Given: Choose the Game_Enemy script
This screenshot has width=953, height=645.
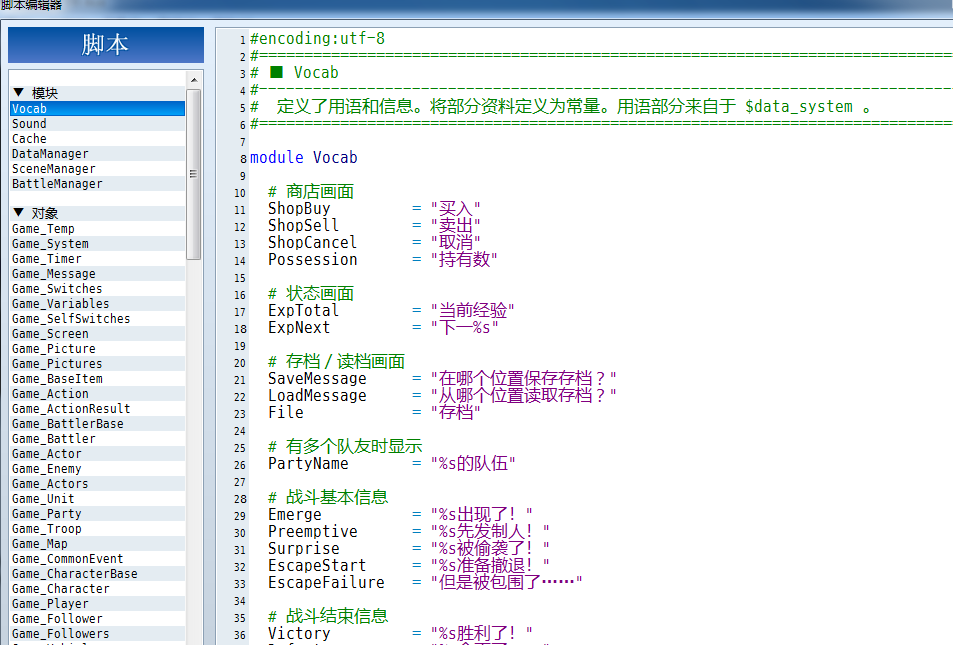Looking at the screenshot, I should 98,469.
